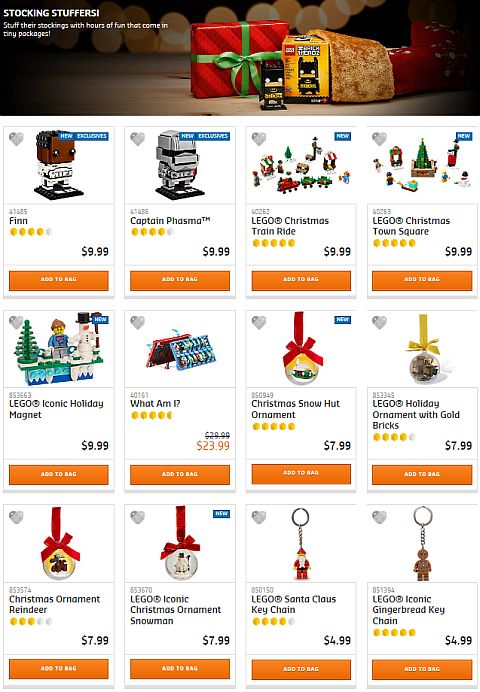Add What Am I? to bag
Screen dimensions: 480x692
tap(180, 474)
